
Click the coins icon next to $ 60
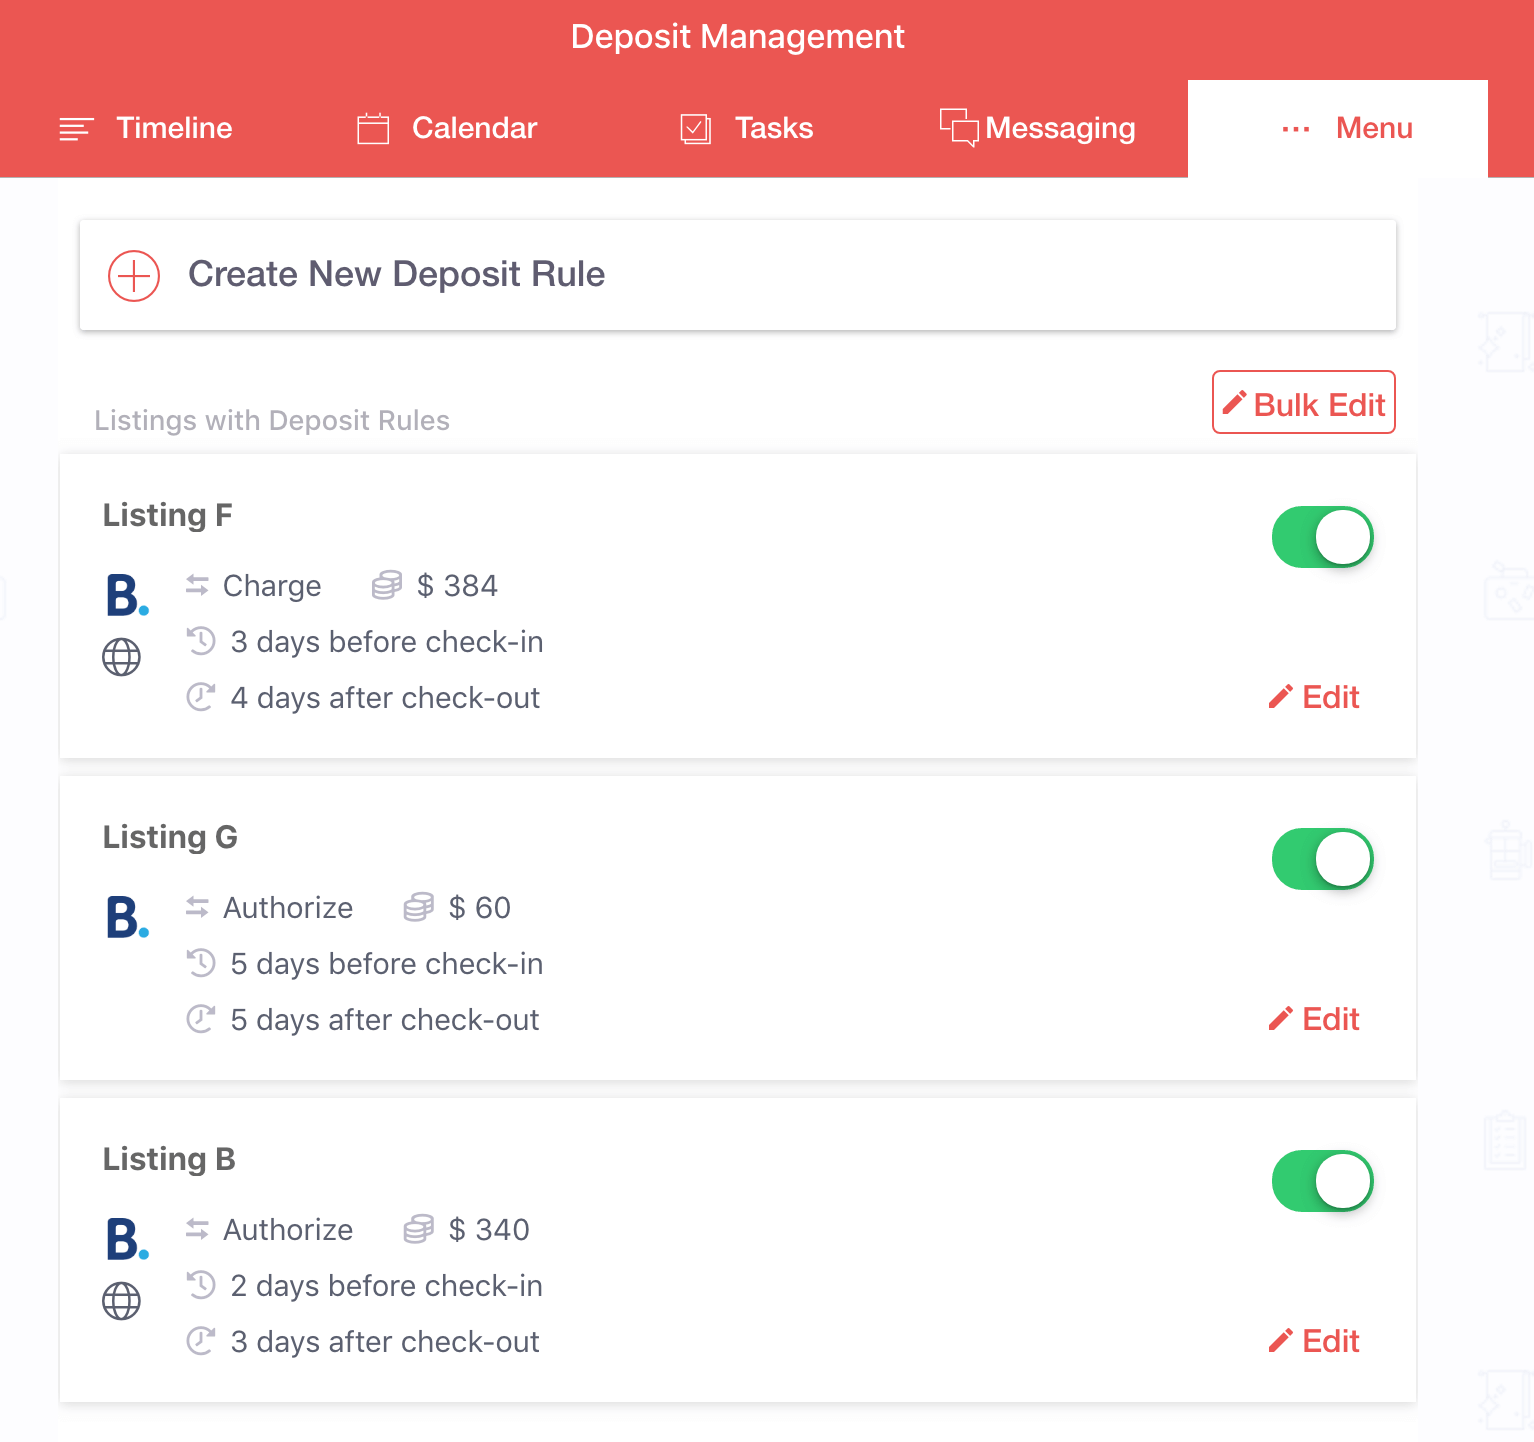pos(419,908)
